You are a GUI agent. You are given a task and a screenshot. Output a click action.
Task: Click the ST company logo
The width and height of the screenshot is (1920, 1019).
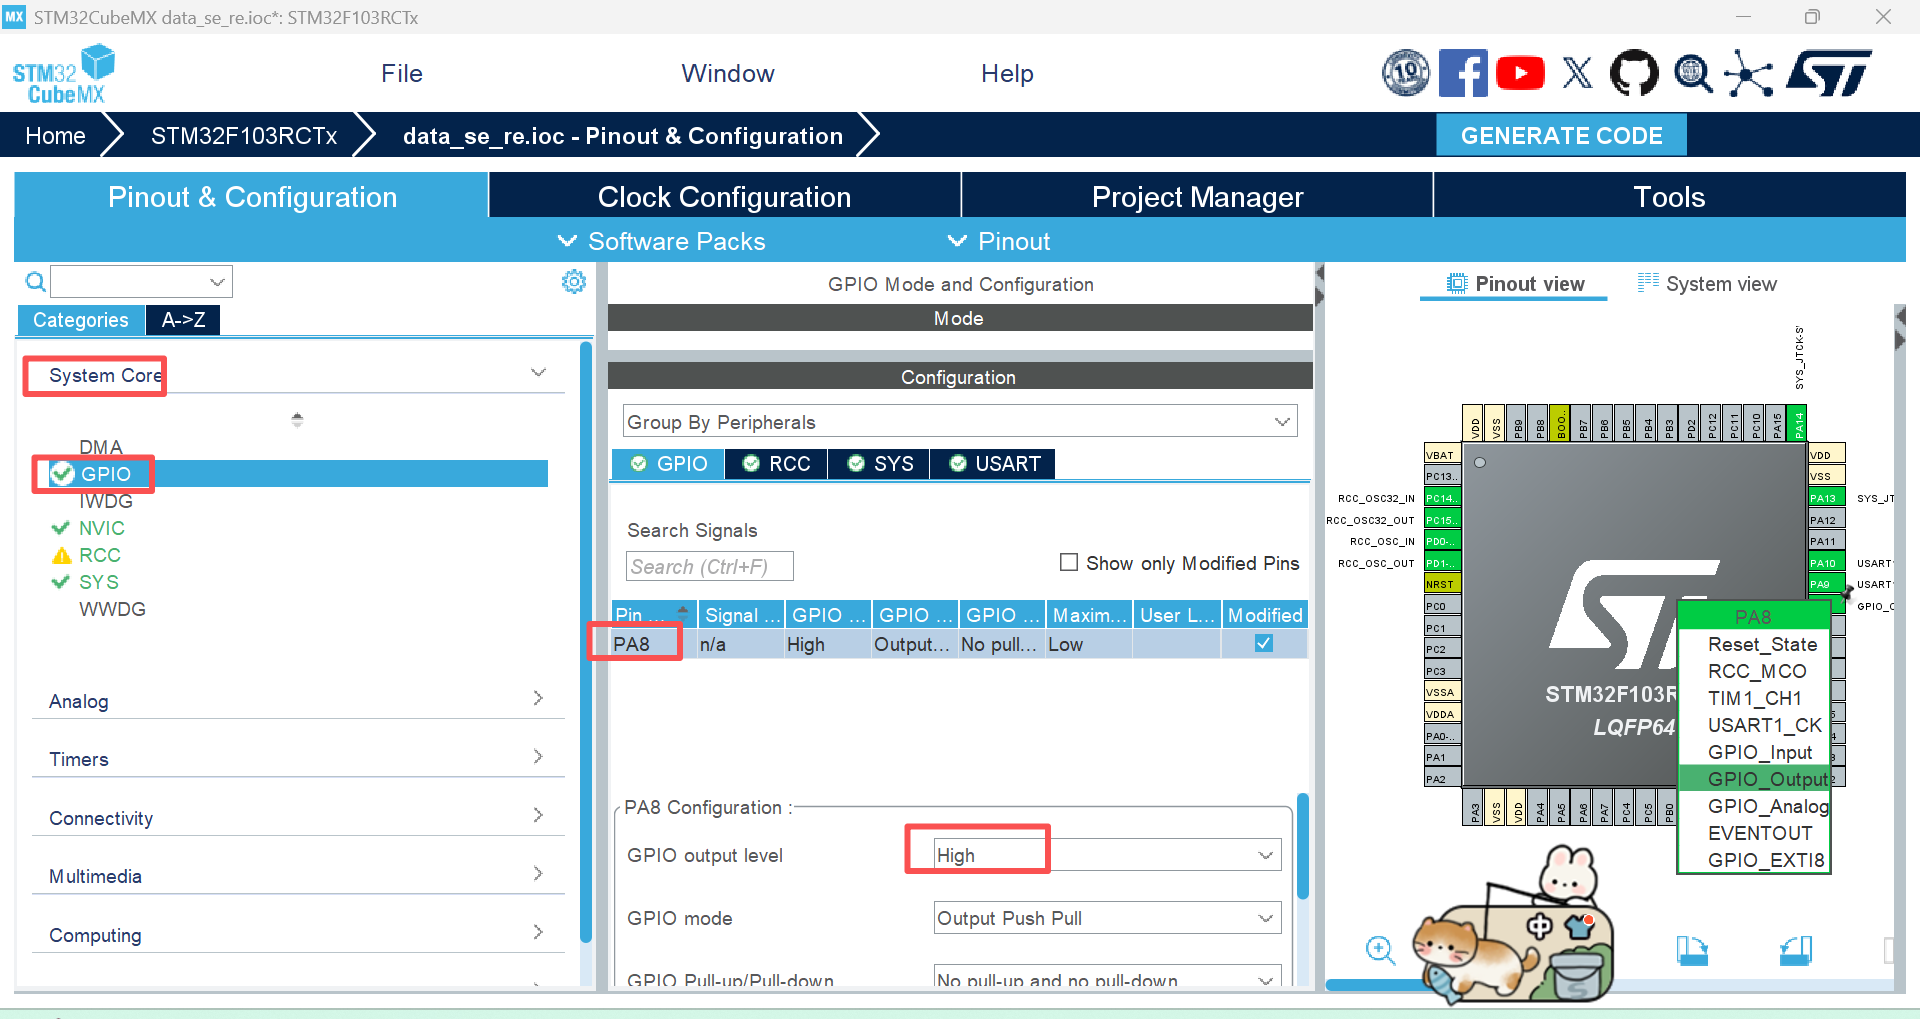click(1830, 73)
